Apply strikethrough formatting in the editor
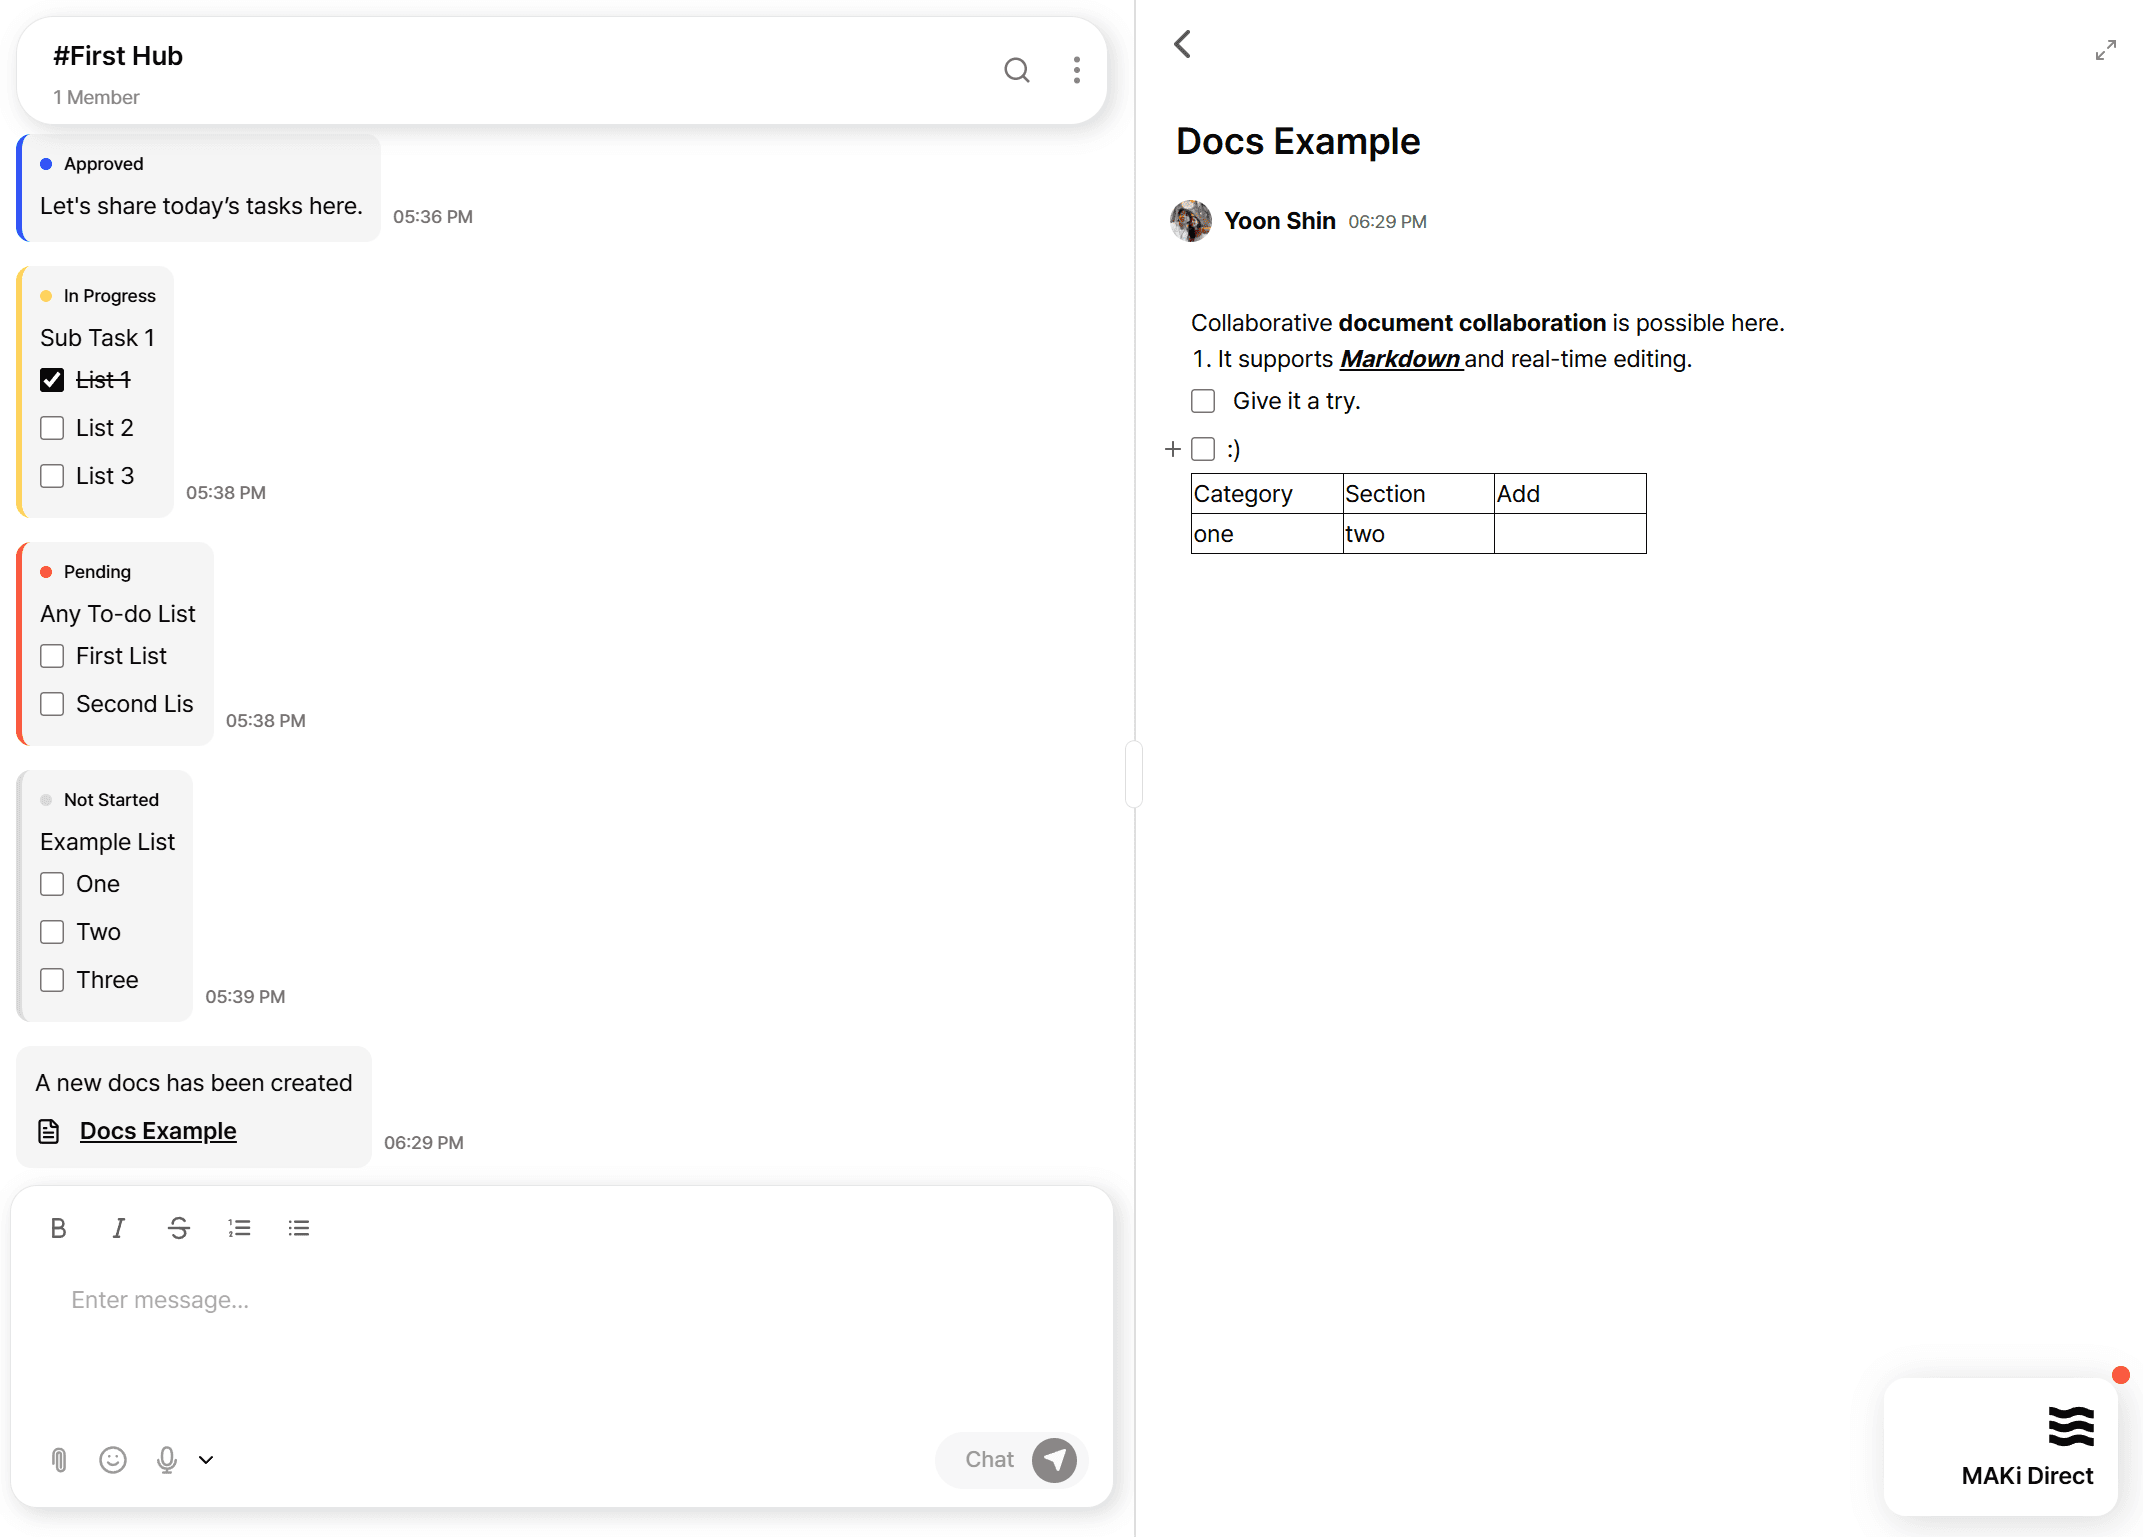Image resolution: width=2143 pixels, height=1537 pixels. 179,1228
